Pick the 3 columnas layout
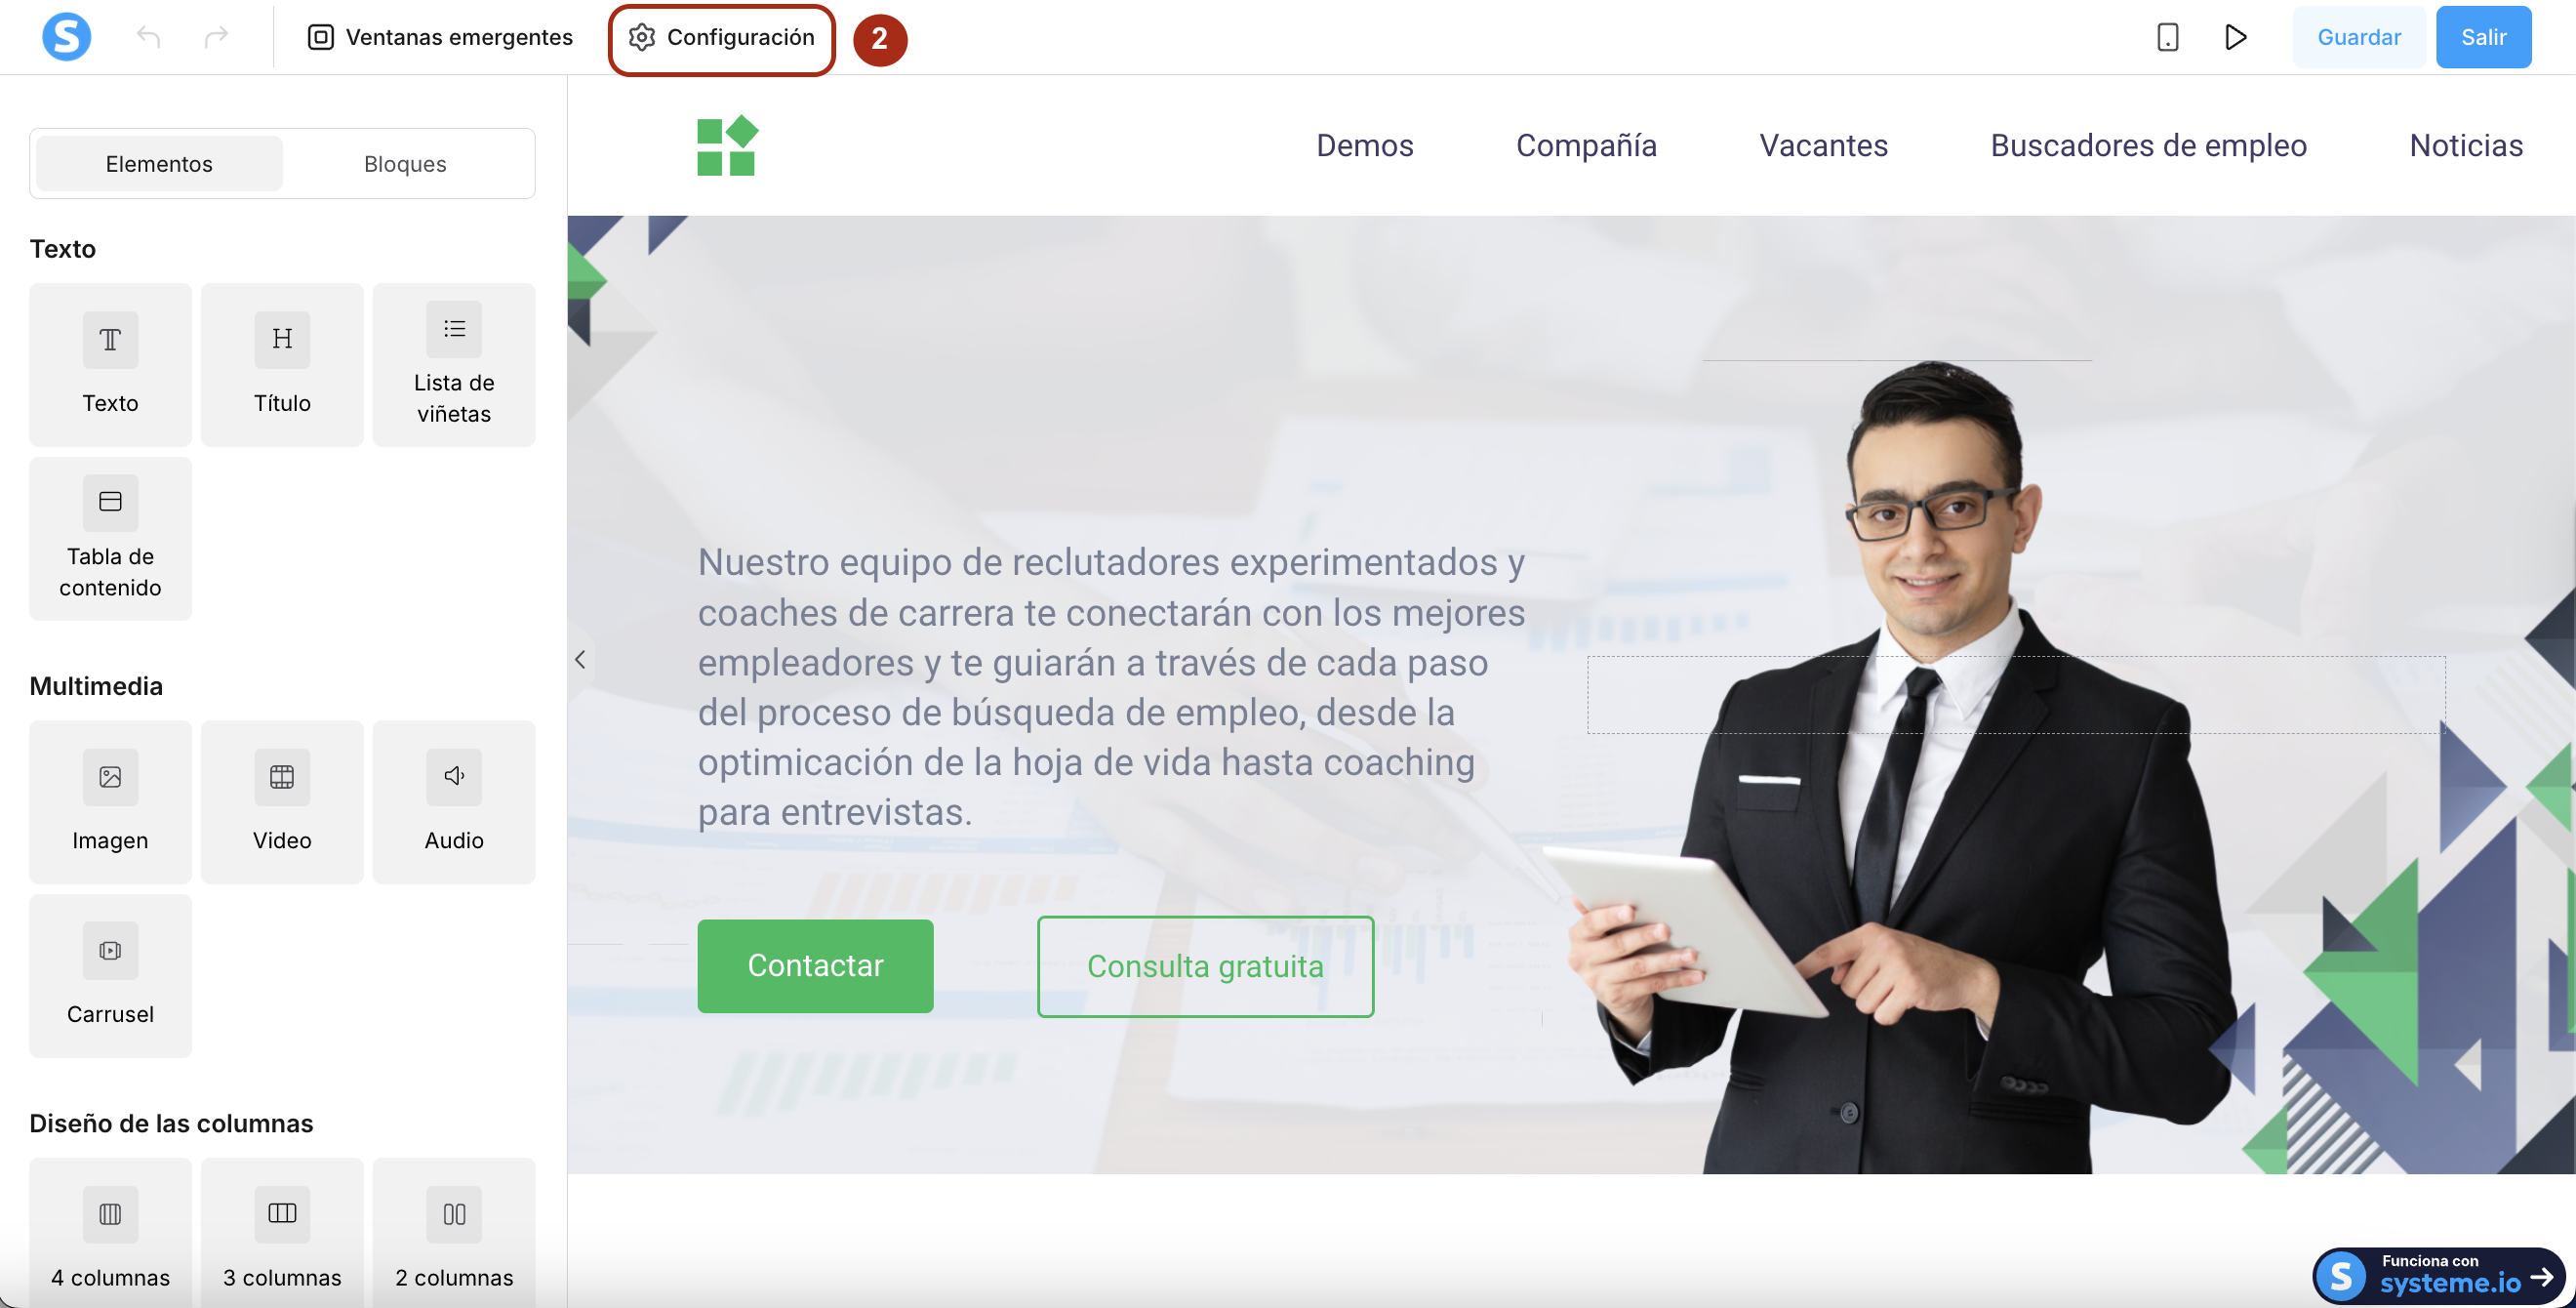Screen dimensions: 2576x1308 (282, 1233)
